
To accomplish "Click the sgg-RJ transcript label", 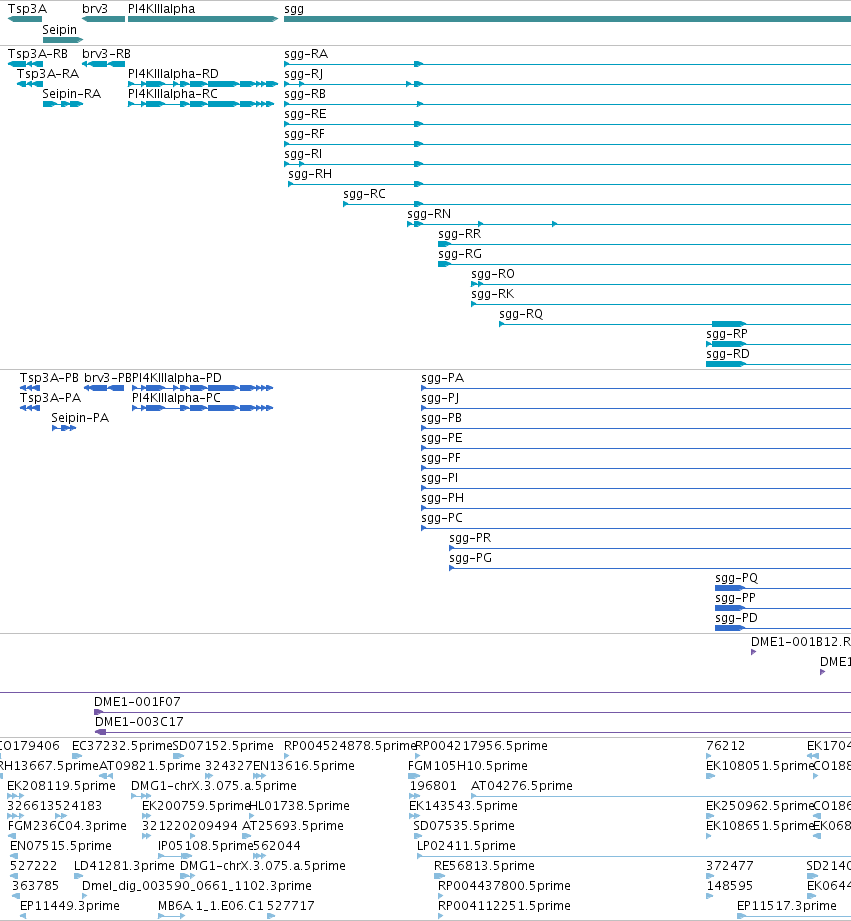I will pyautogui.click(x=304, y=73).
